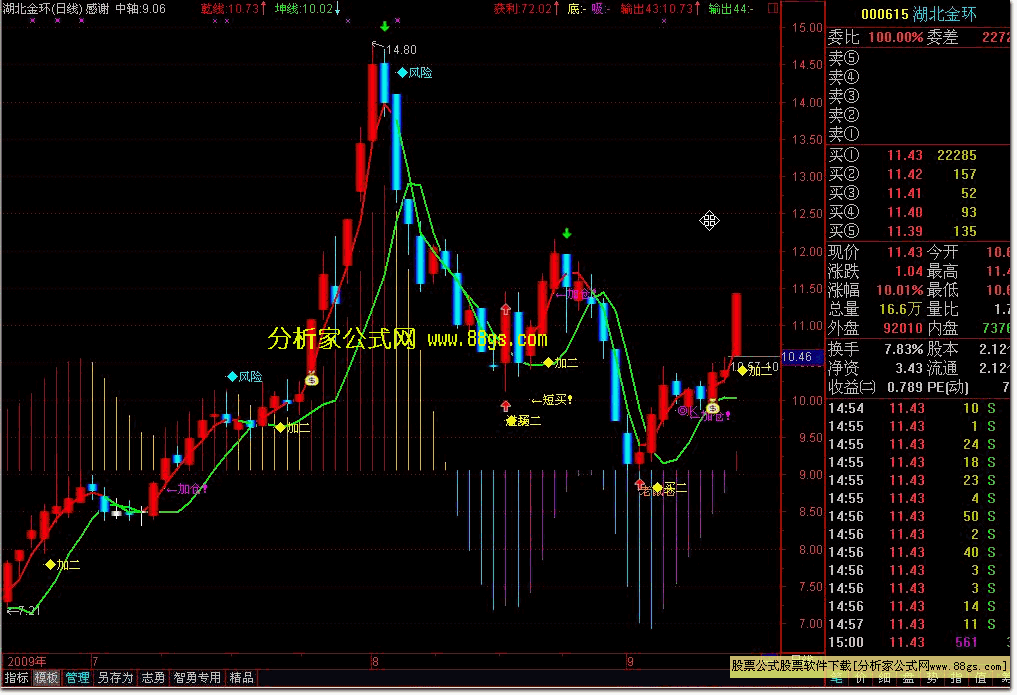The height and width of the screenshot is (695, 1017).
Task: Switch to the 指 tab in the quote panel
Action: (957, 679)
